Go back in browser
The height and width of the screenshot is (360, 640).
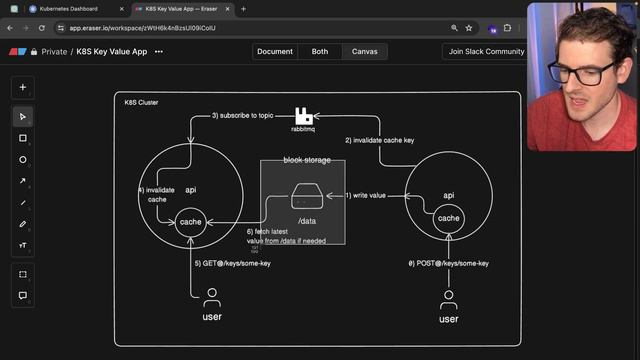coord(10,28)
